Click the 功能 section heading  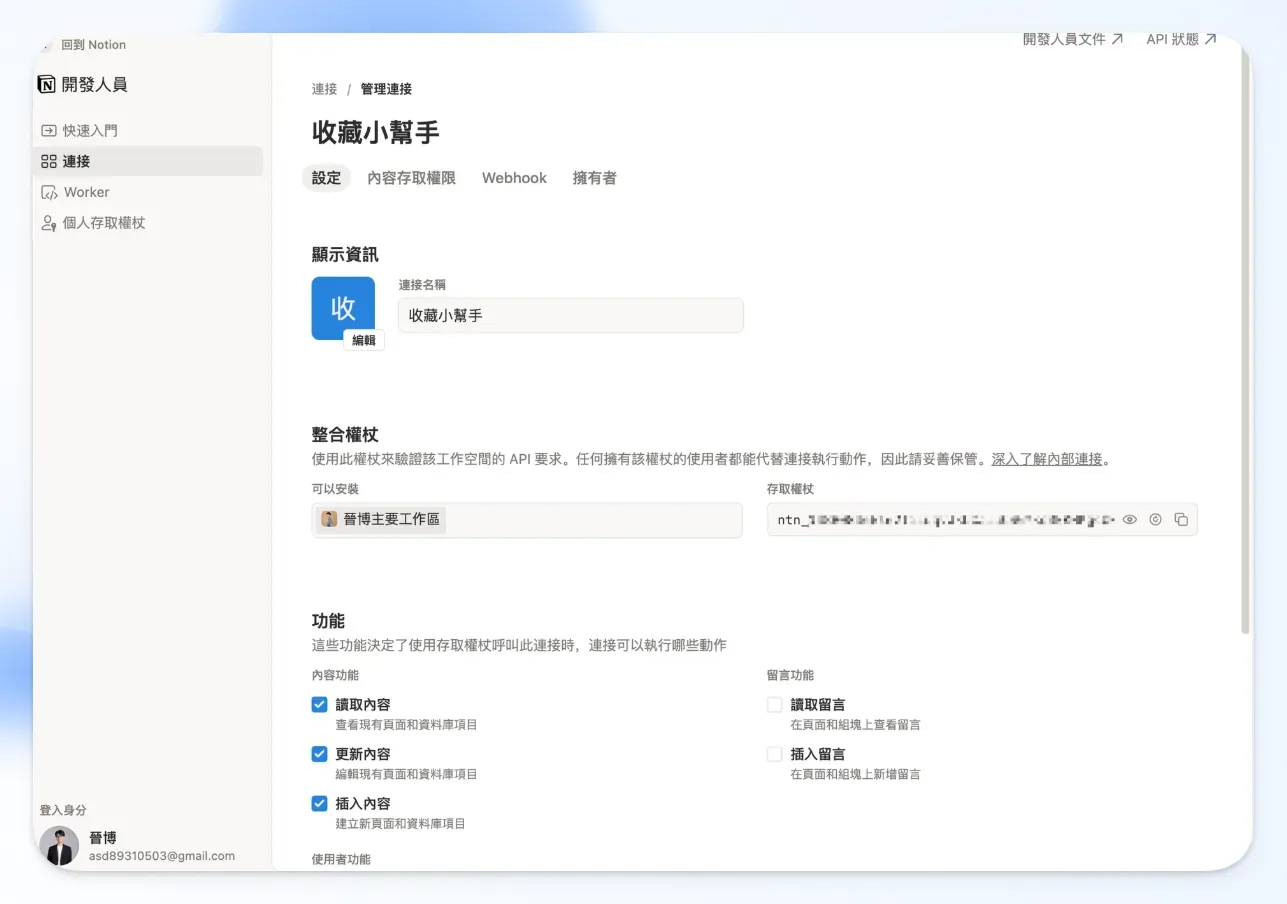tap(328, 621)
